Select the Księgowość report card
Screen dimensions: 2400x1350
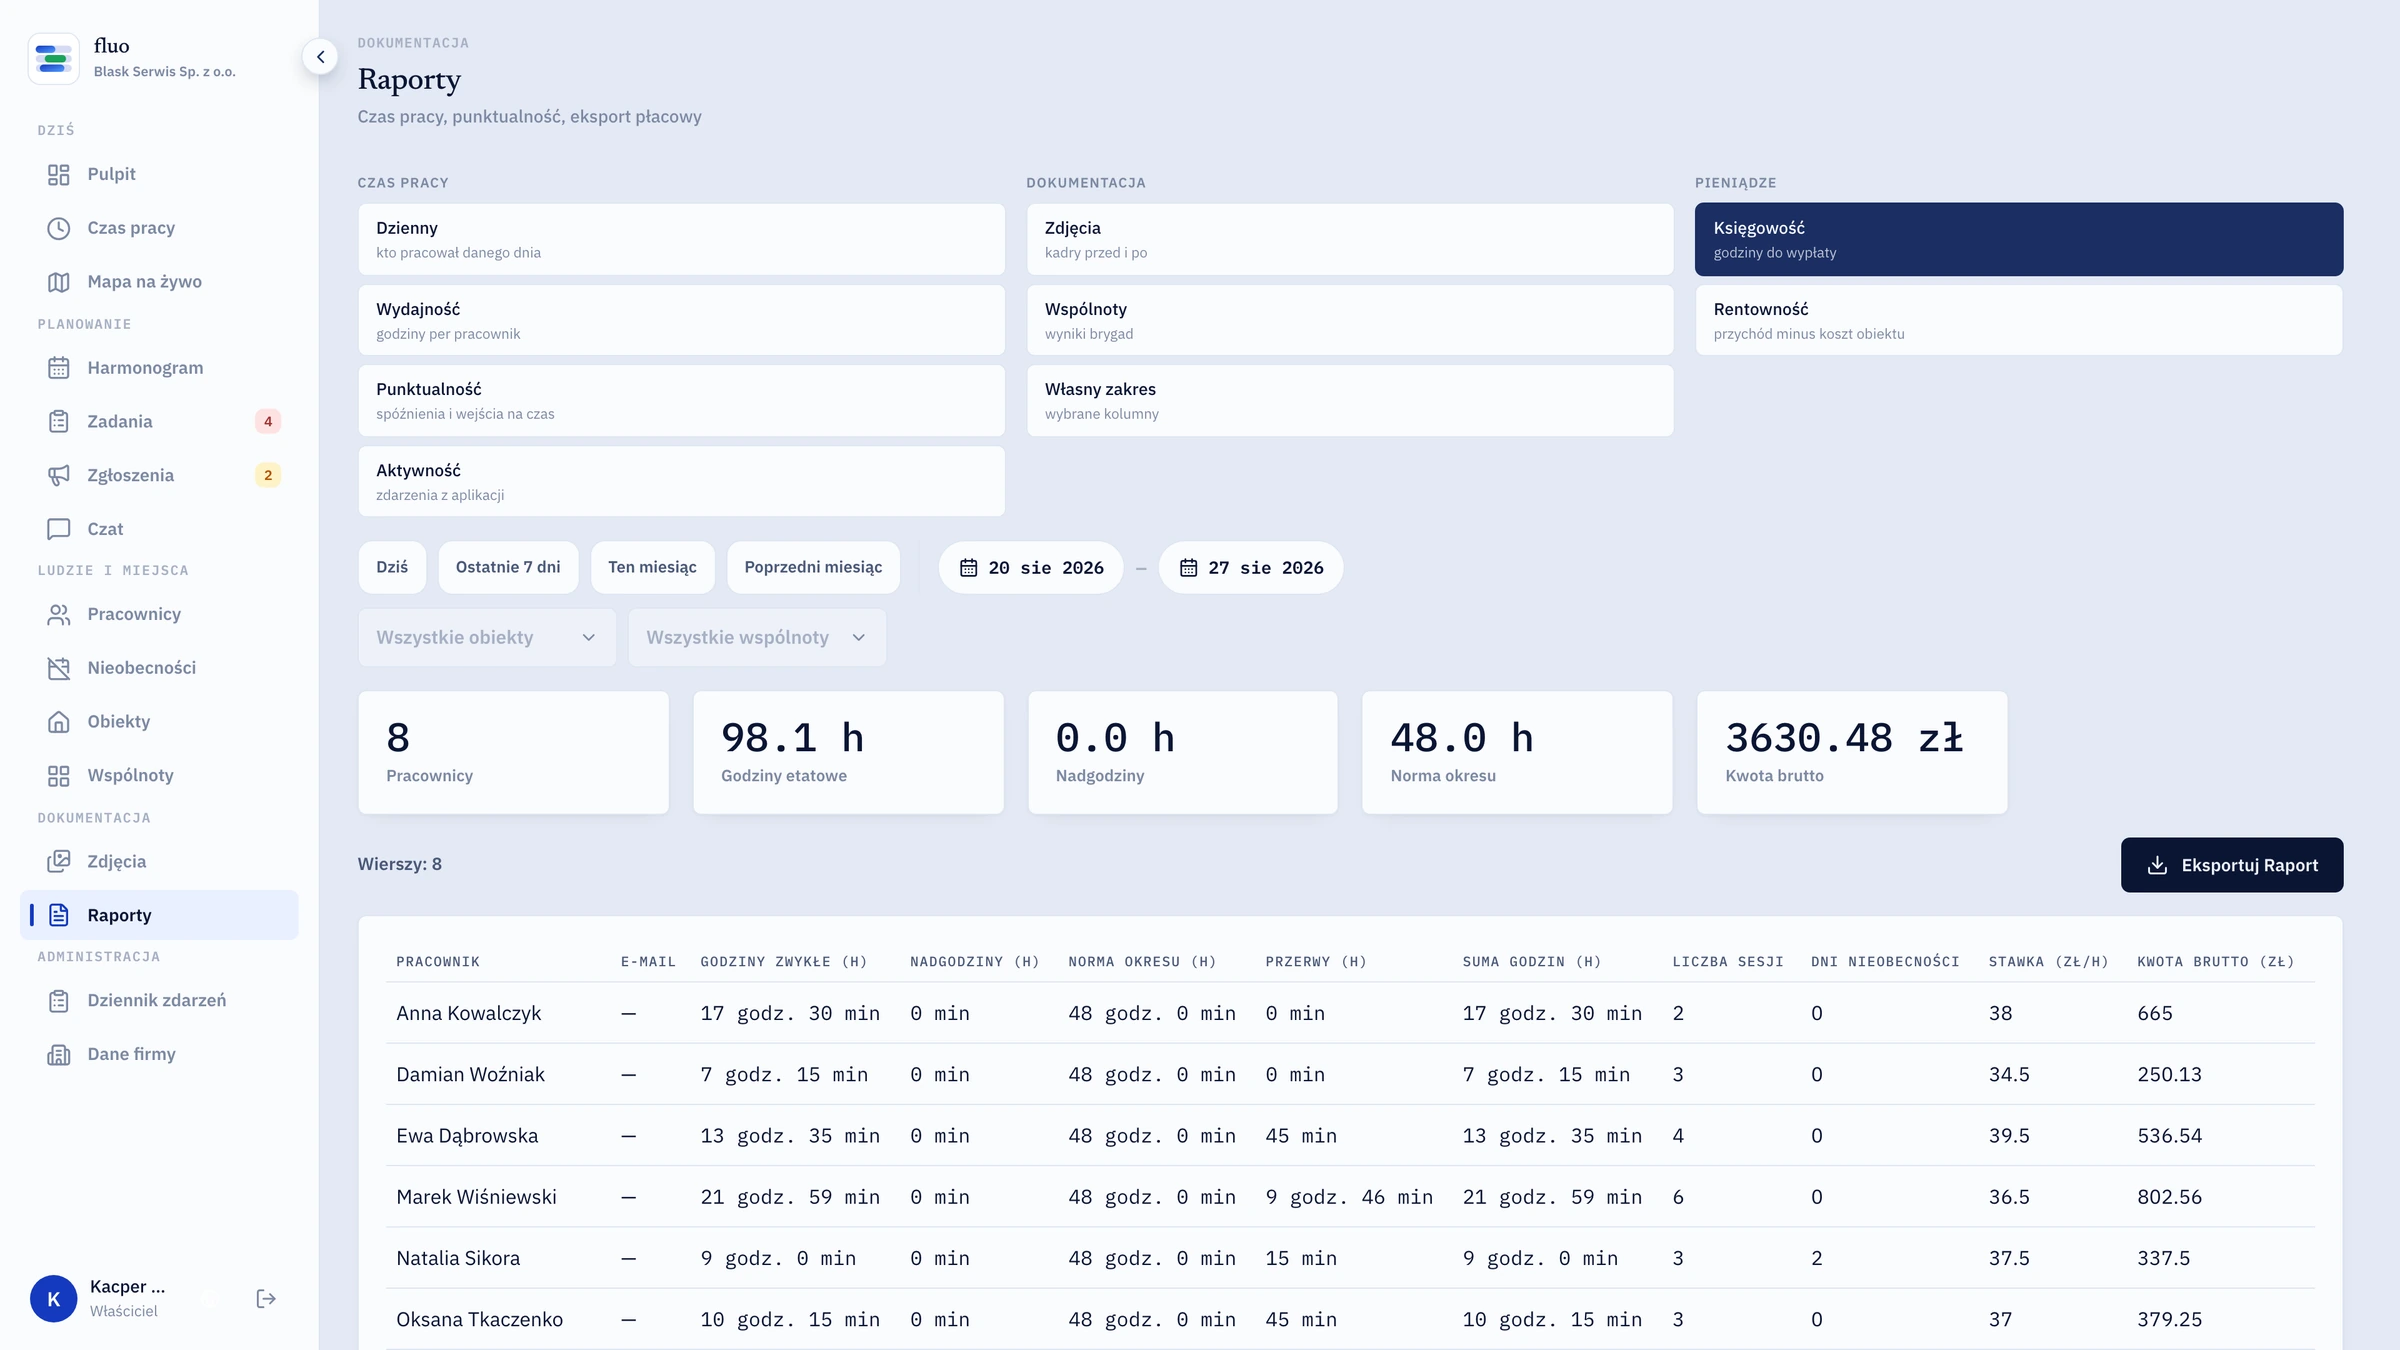[2019, 240]
